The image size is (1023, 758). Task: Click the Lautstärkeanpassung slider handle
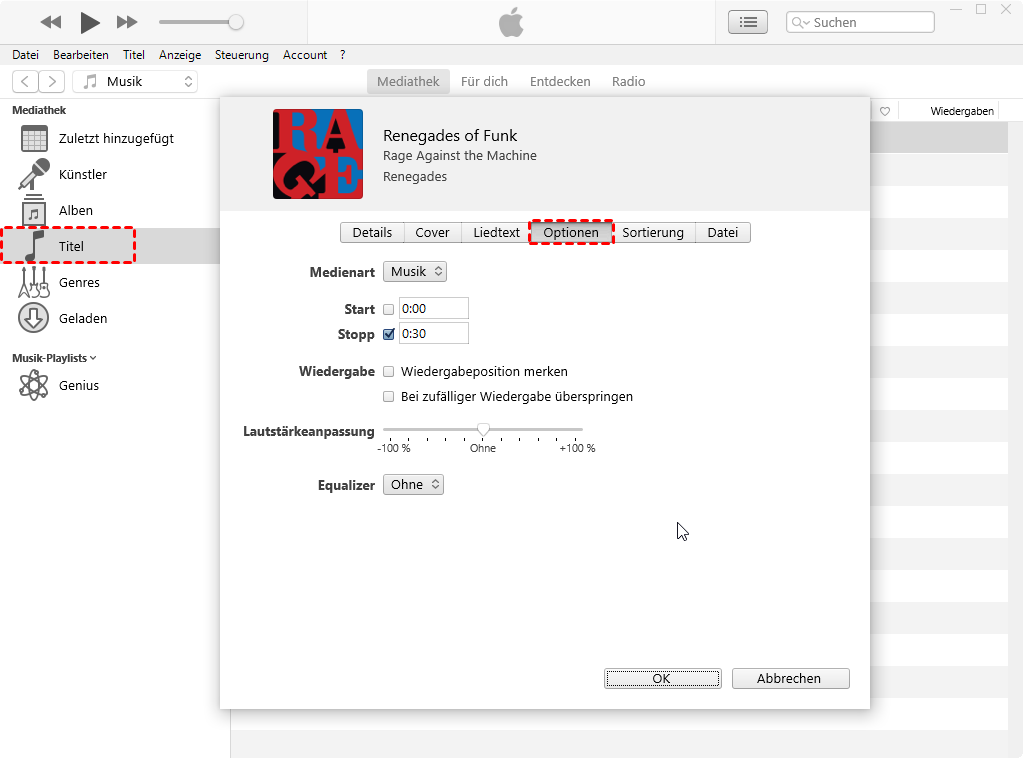(483, 429)
